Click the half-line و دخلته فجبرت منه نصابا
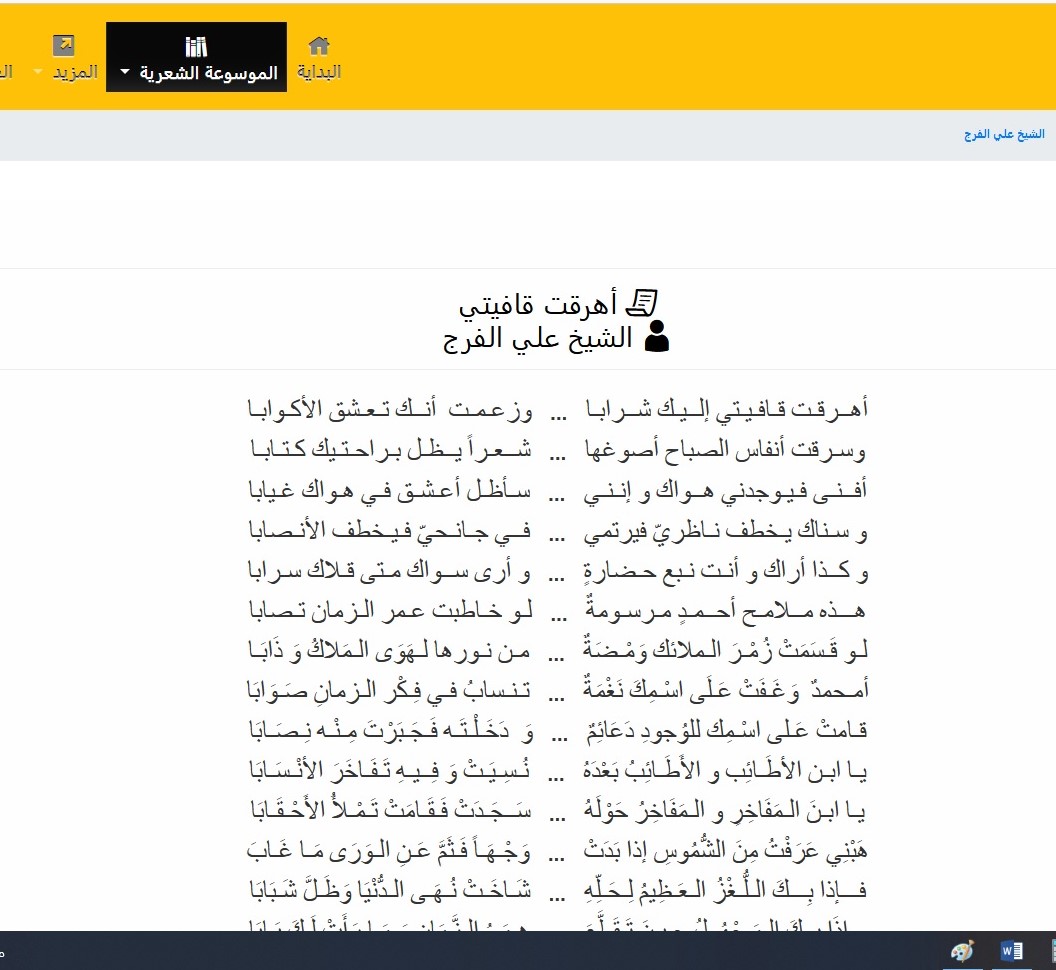1056x970 pixels. [391, 730]
